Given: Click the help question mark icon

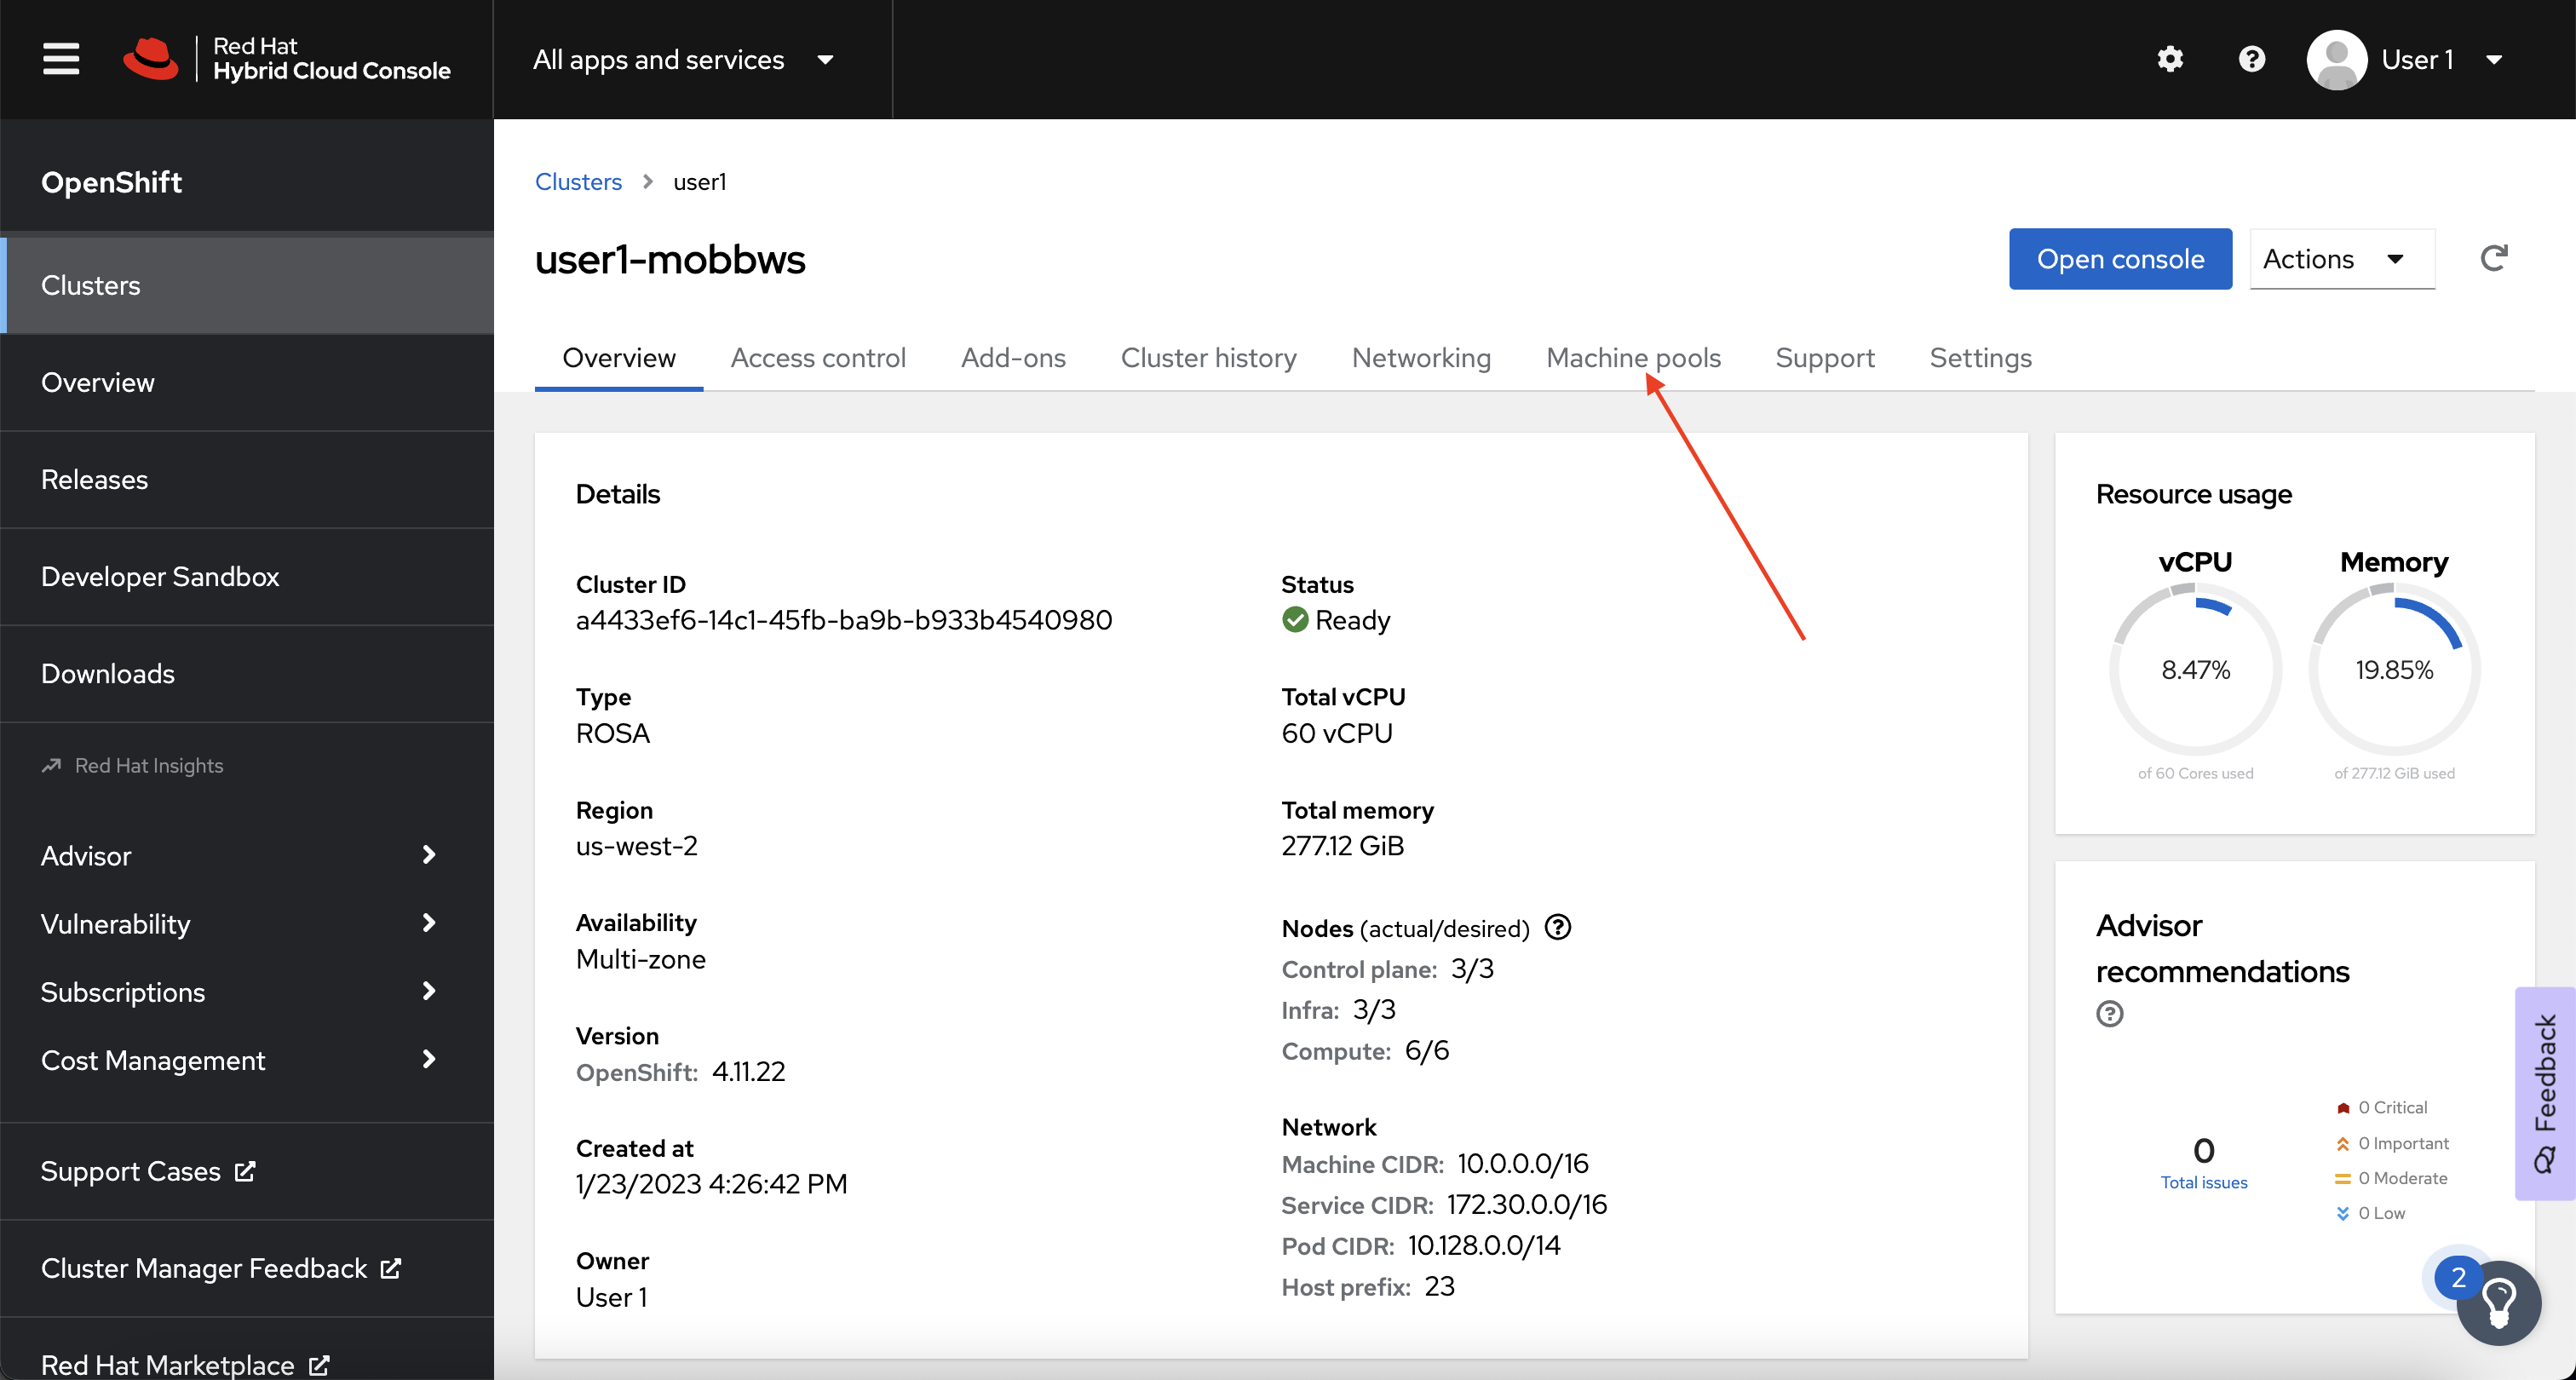Looking at the screenshot, I should click(x=2254, y=60).
